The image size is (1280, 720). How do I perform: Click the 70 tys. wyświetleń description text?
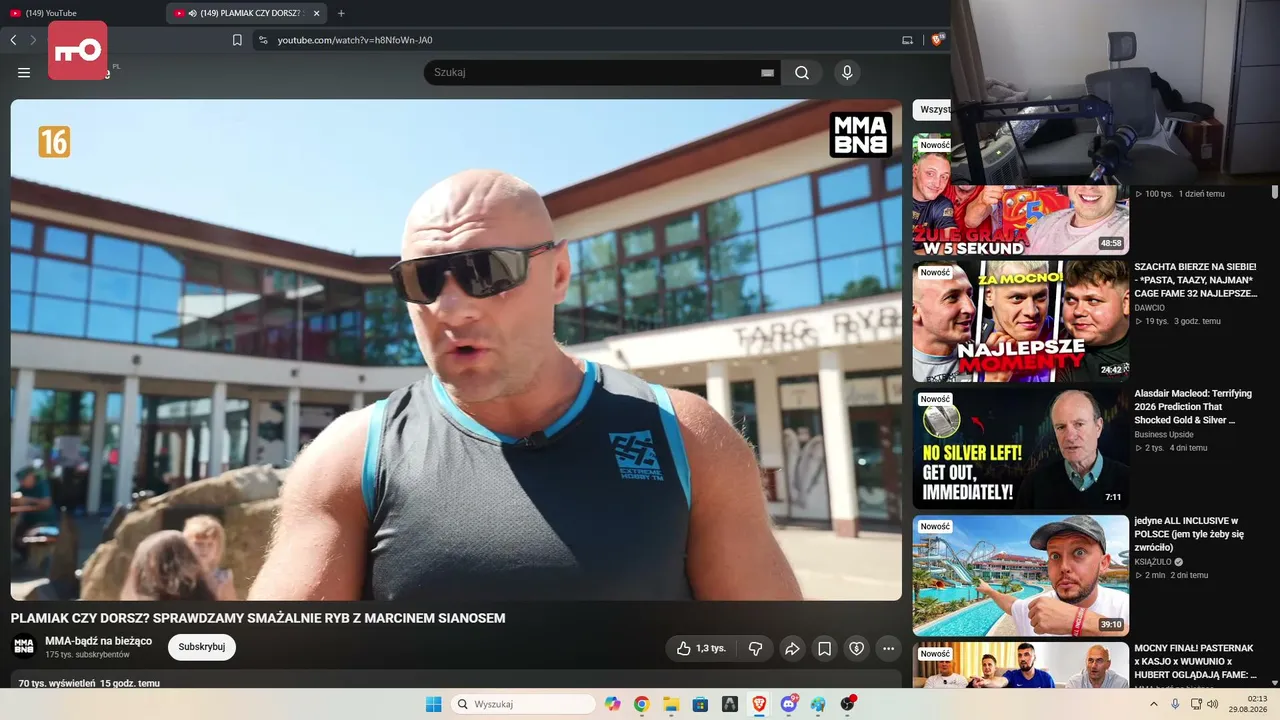89,683
